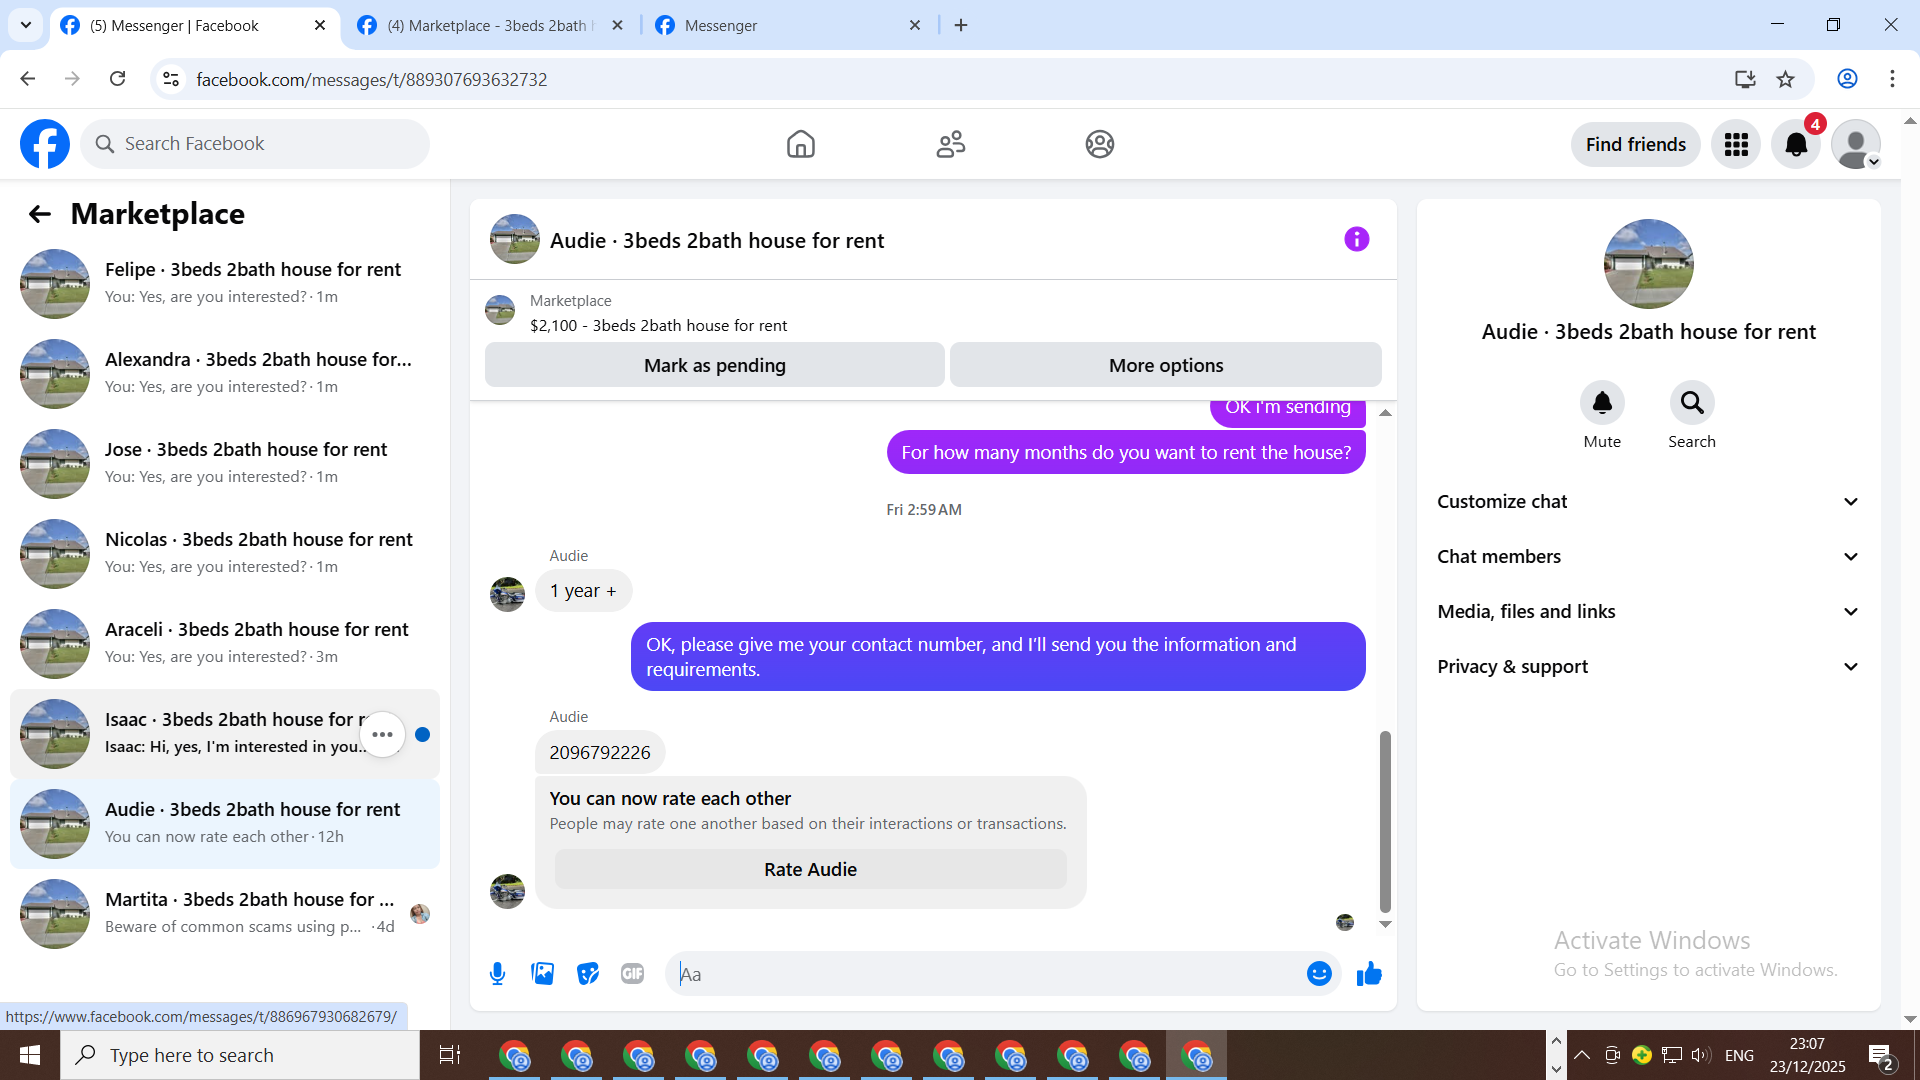Expand the Customize chat section
1920x1080 pixels.
(1648, 501)
